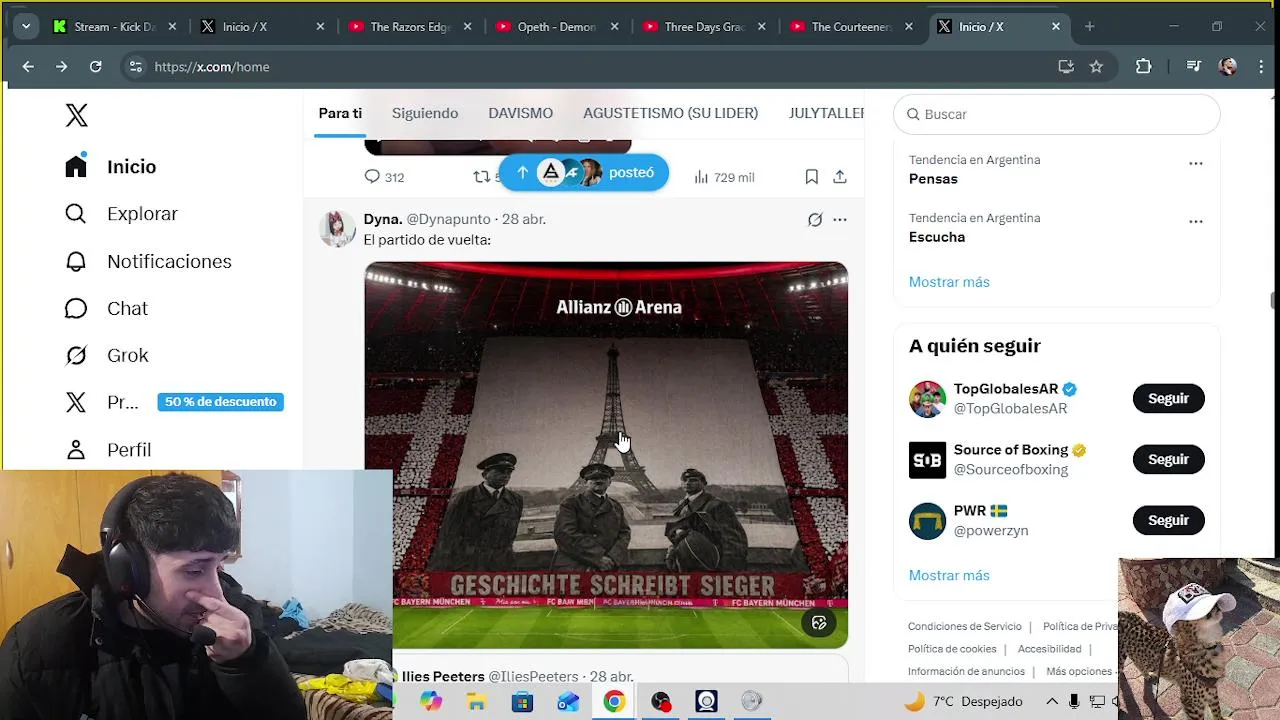Switch to DAVISMO list tab
The height and width of the screenshot is (720, 1280).
(520, 113)
